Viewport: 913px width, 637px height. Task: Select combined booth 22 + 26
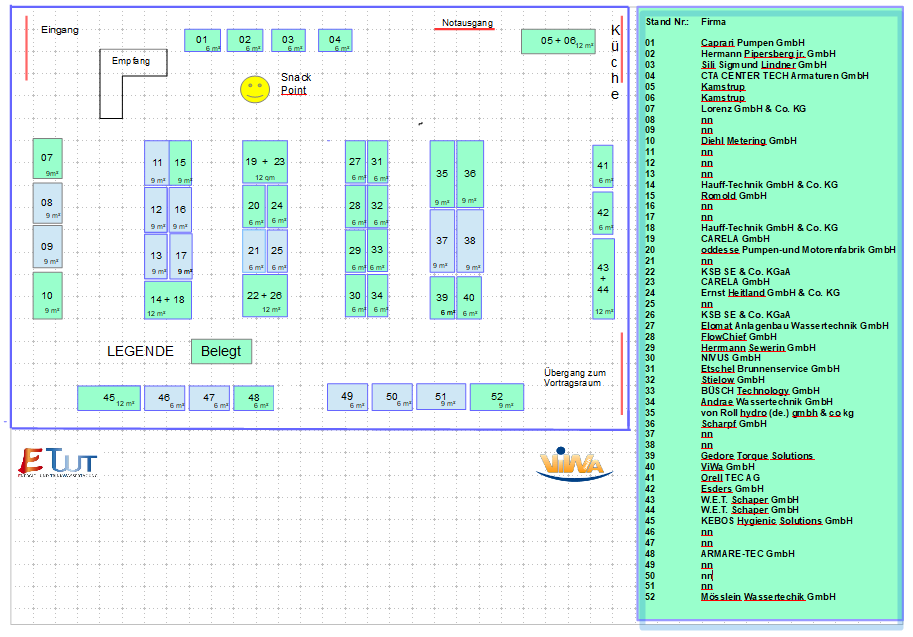point(265,296)
